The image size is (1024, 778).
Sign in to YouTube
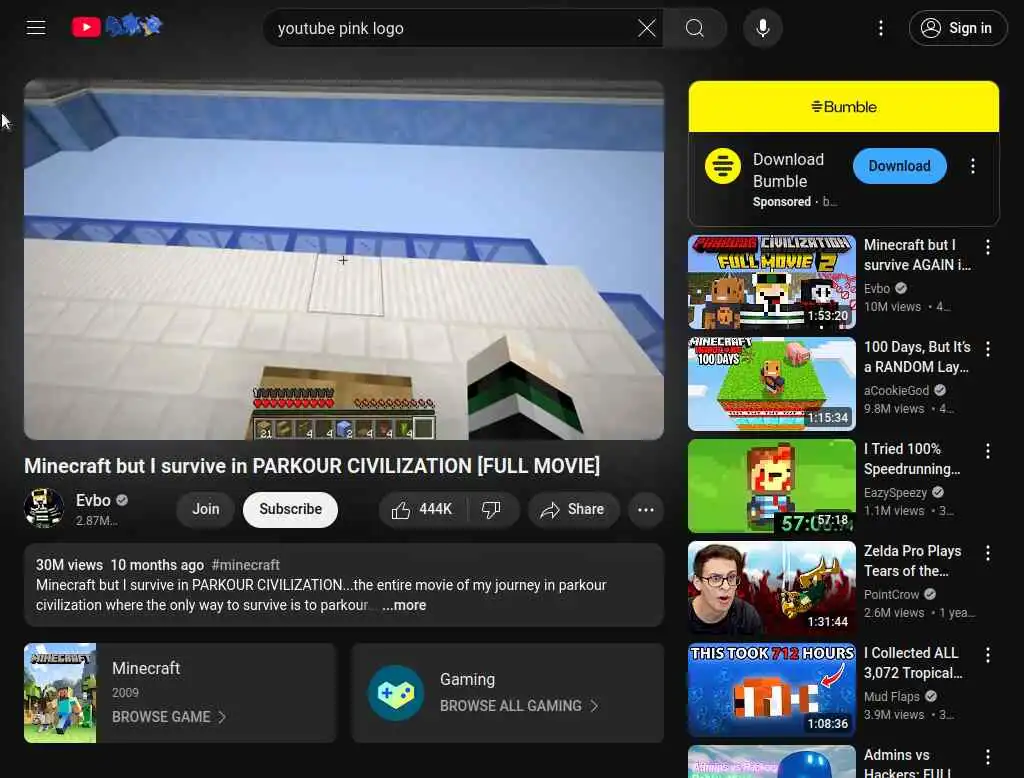(957, 28)
